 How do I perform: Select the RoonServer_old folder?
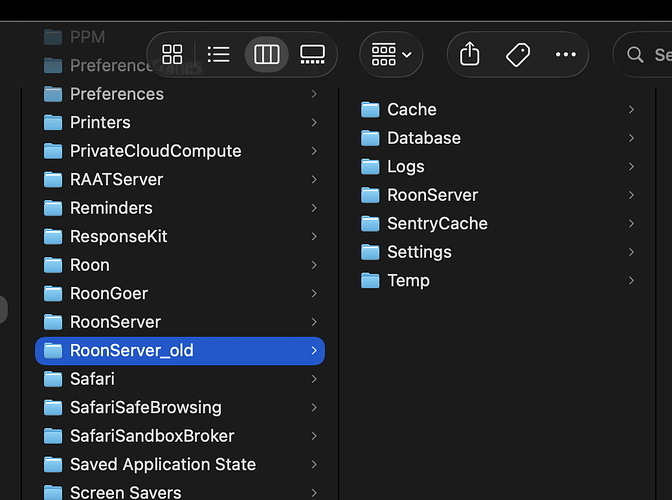pyautogui.click(x=131, y=351)
